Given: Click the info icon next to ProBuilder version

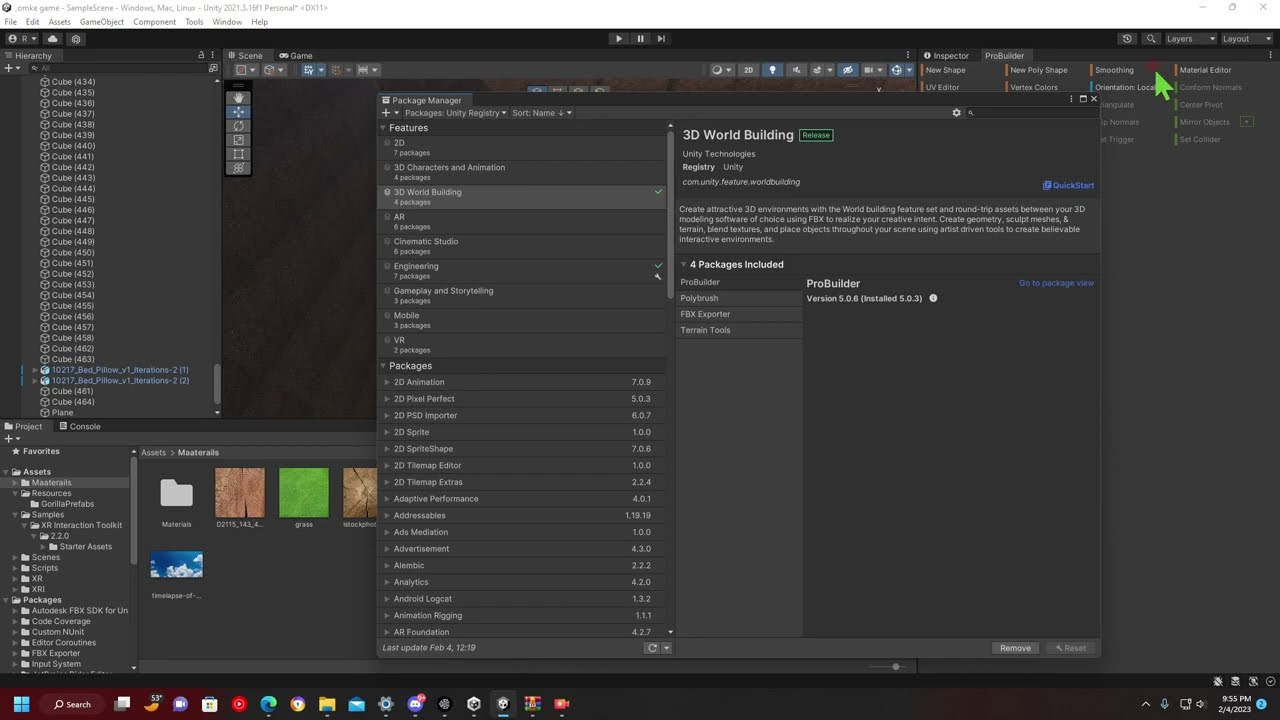Looking at the screenshot, I should 933,298.
